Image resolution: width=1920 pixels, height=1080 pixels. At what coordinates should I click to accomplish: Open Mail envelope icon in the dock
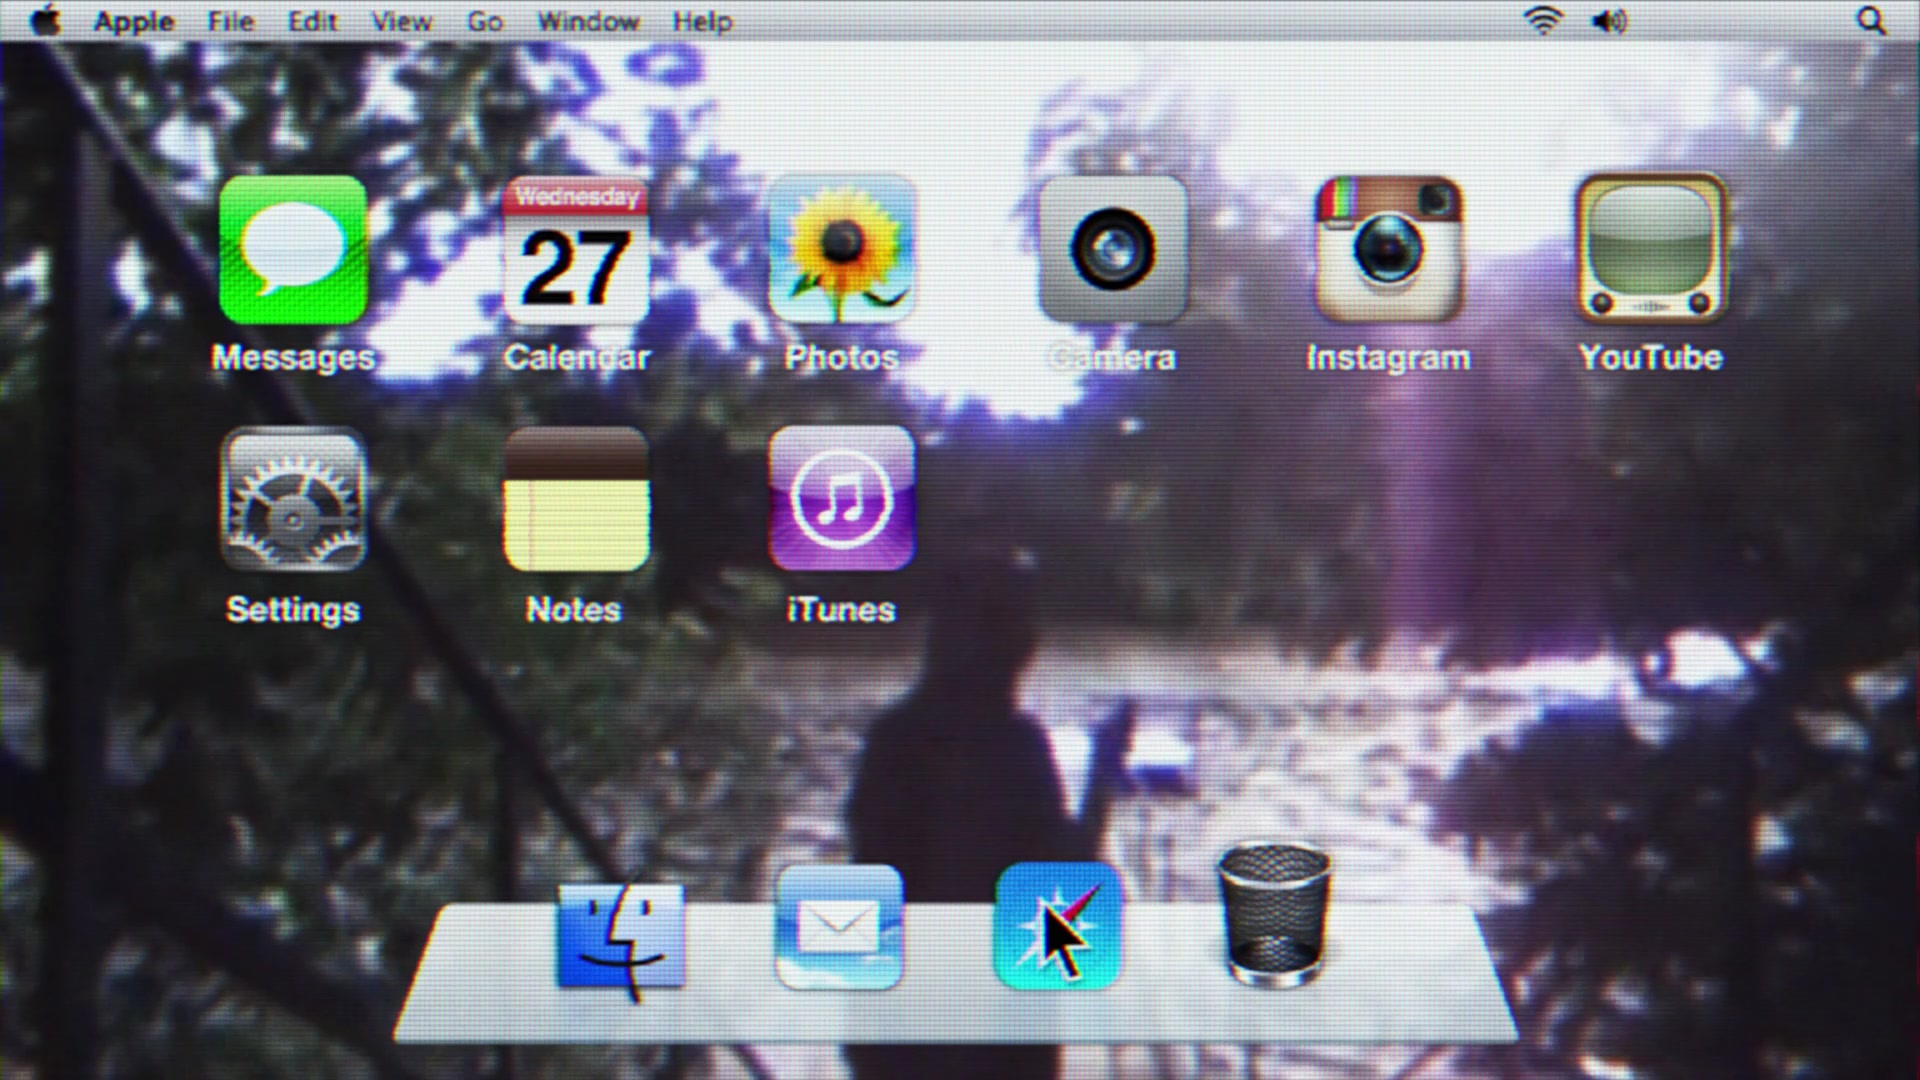click(x=839, y=927)
